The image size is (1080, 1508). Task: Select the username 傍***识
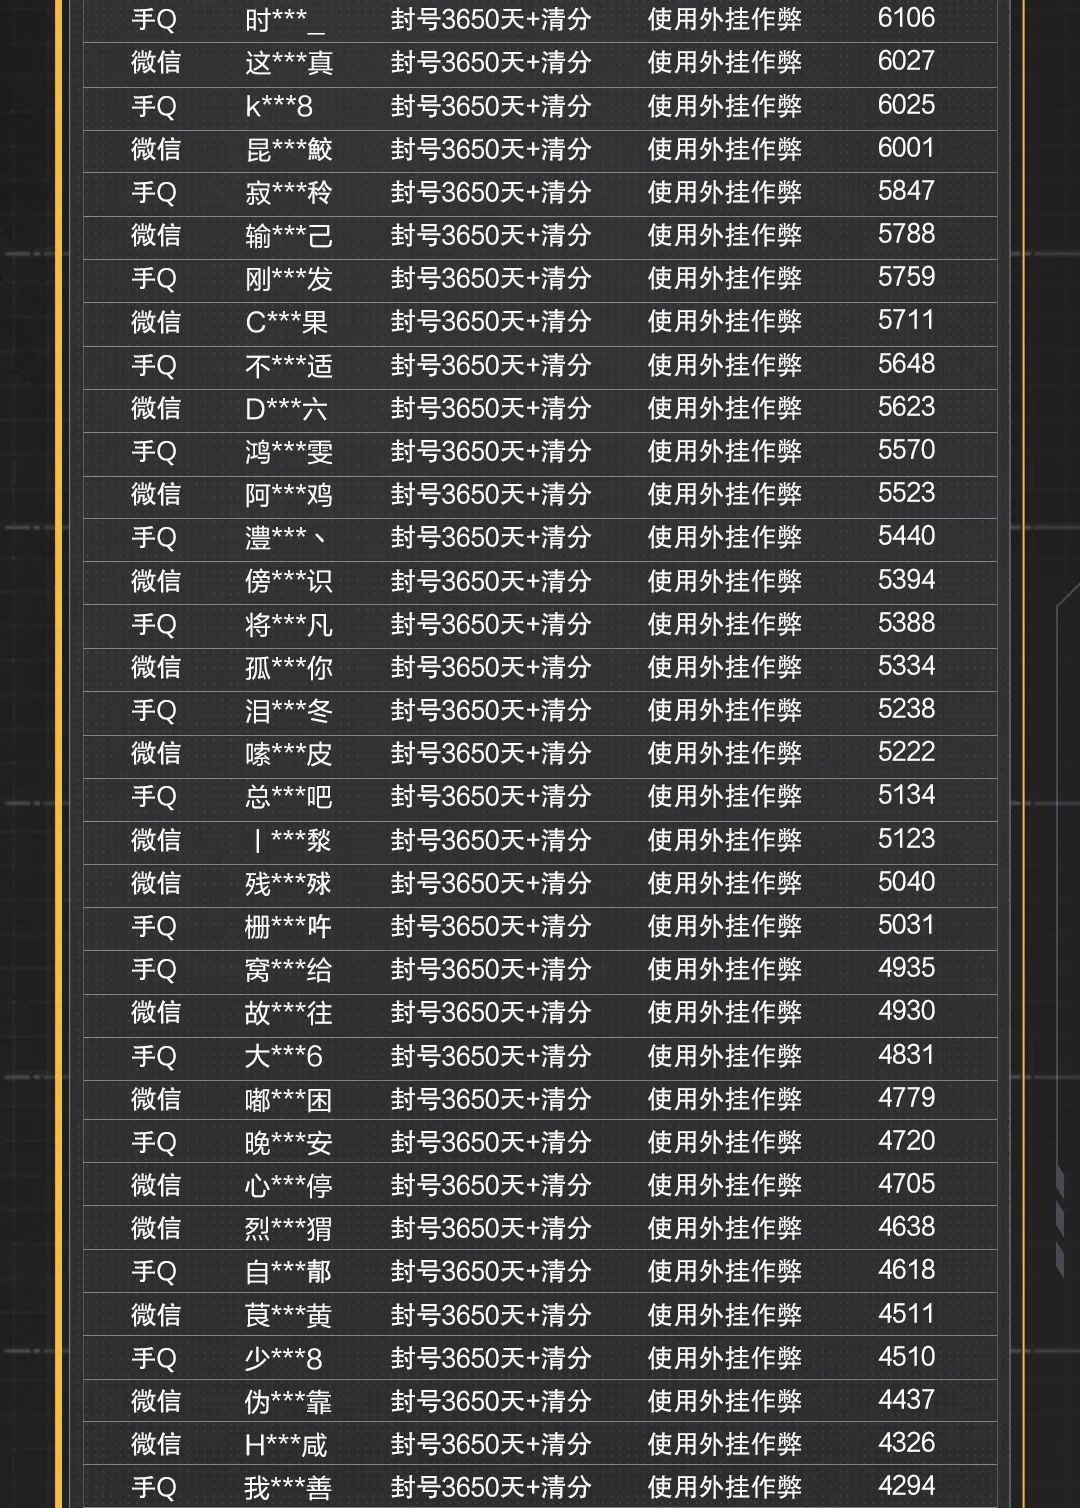[x=289, y=581]
